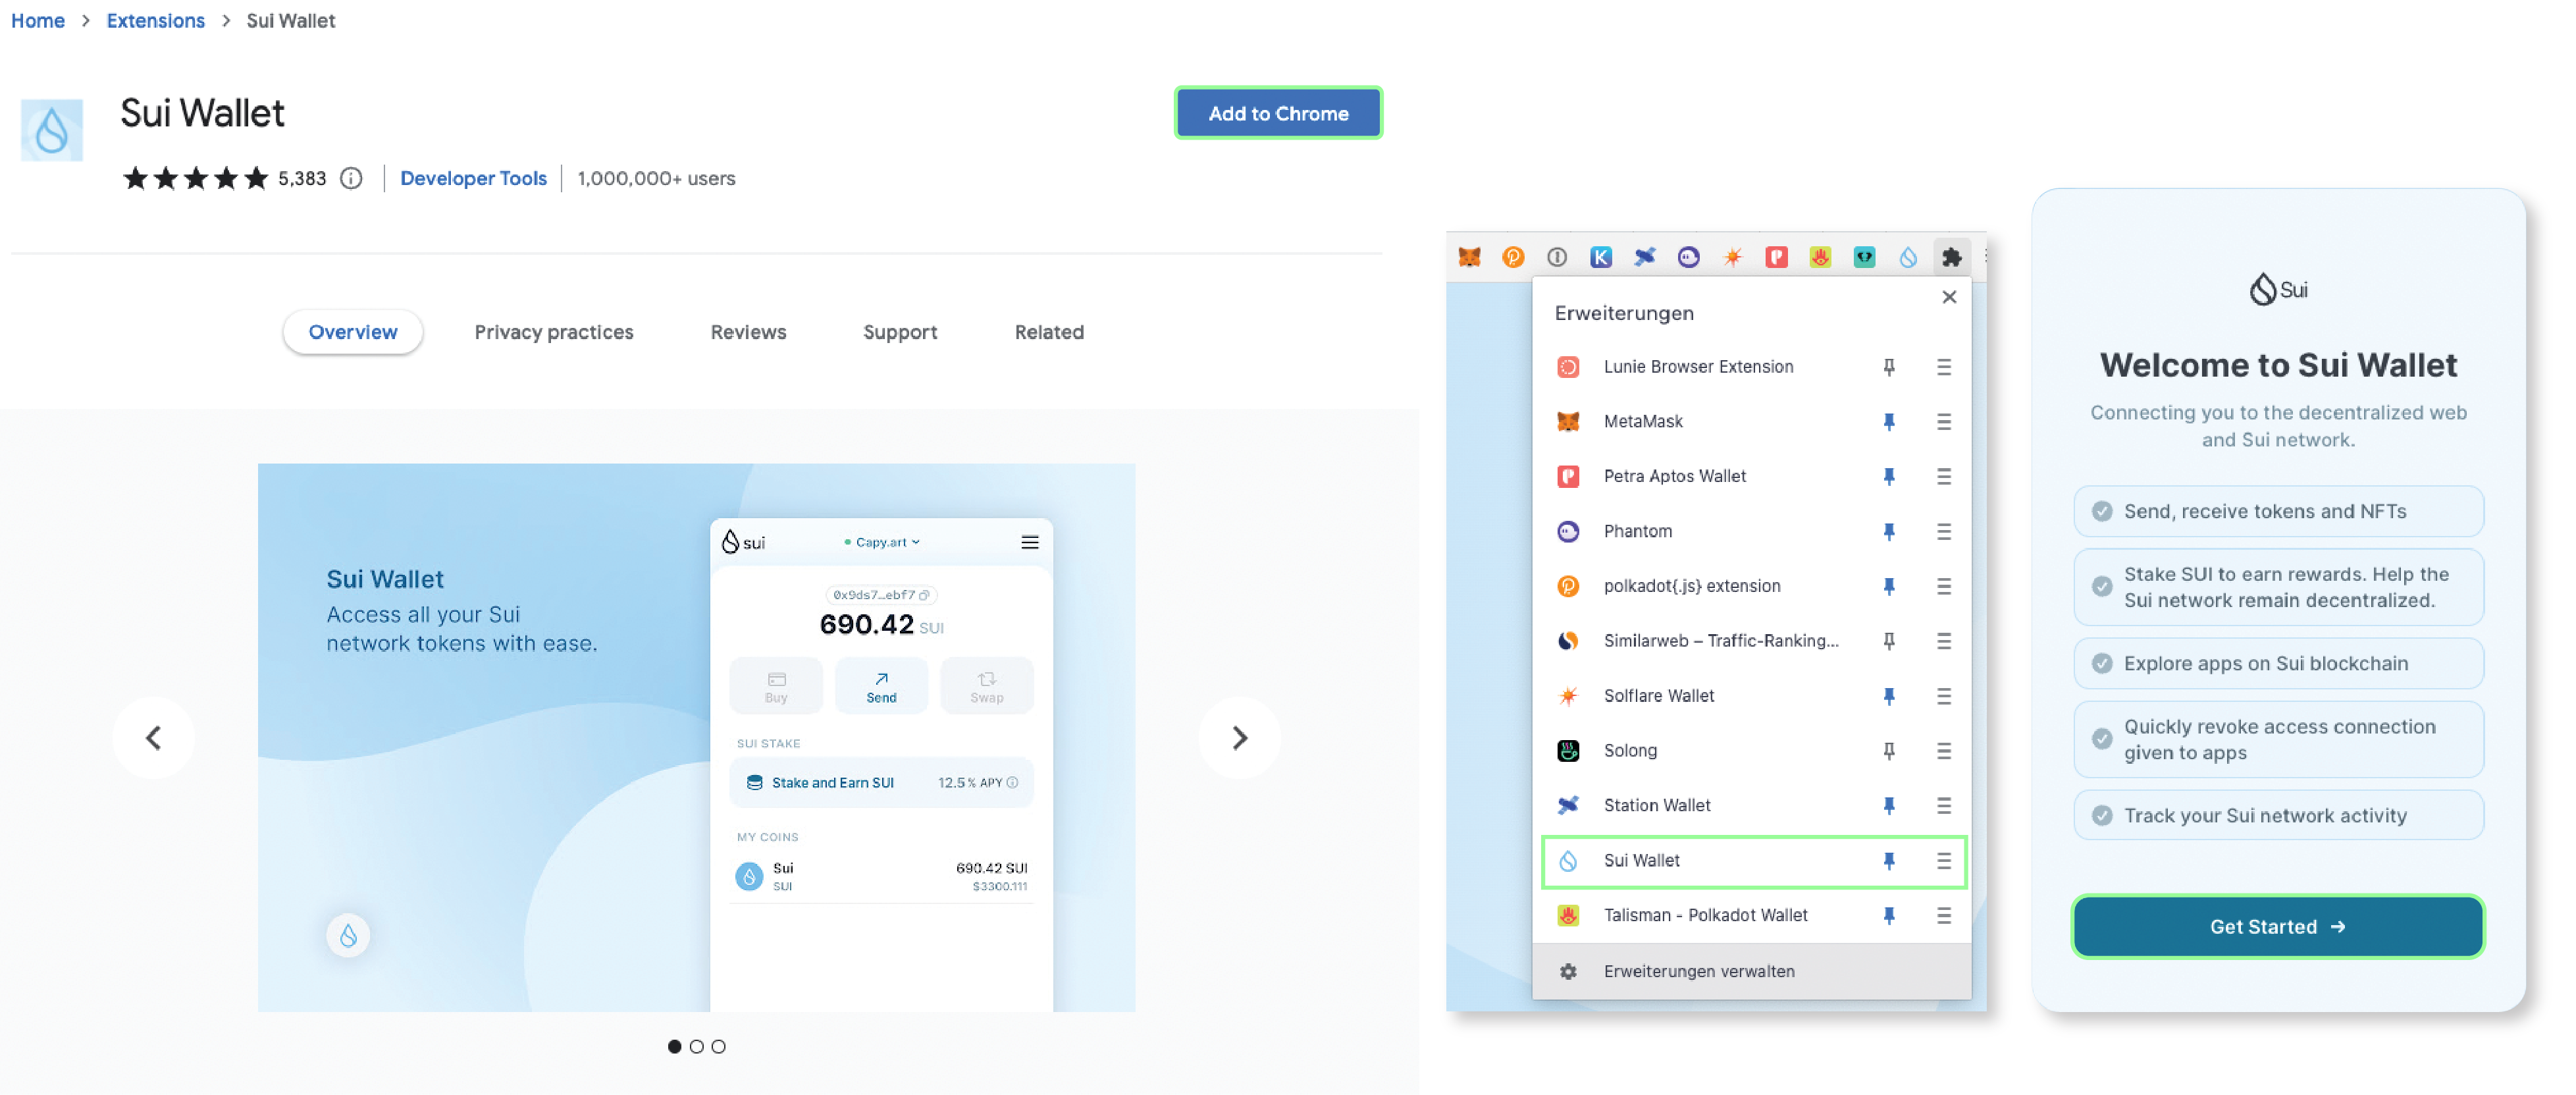Click the polkadot toolbar icon
The height and width of the screenshot is (1095, 2576).
click(x=1513, y=257)
